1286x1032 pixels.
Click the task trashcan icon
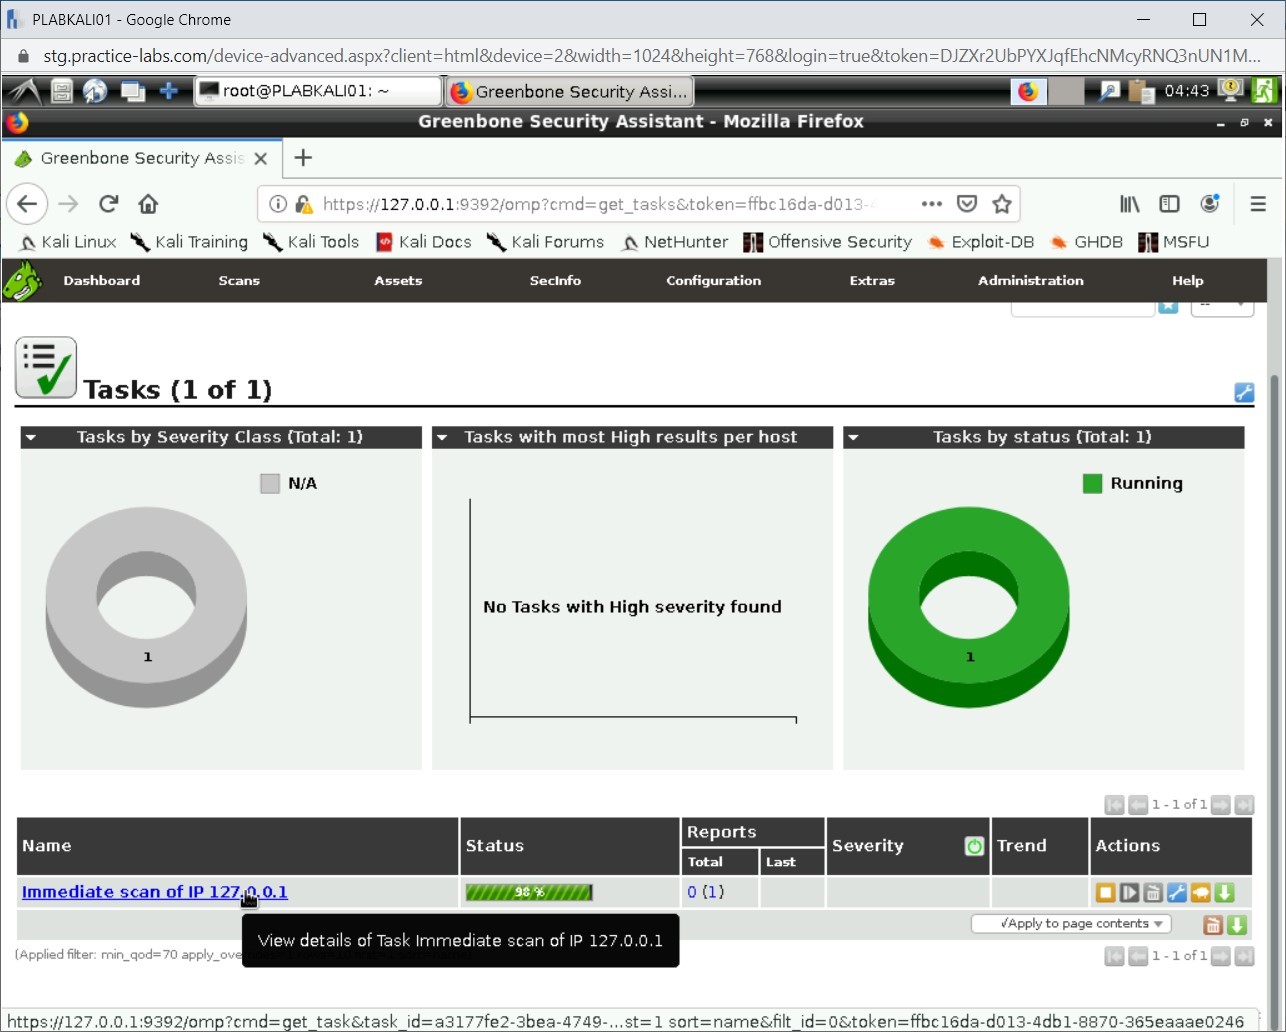(x=1153, y=893)
